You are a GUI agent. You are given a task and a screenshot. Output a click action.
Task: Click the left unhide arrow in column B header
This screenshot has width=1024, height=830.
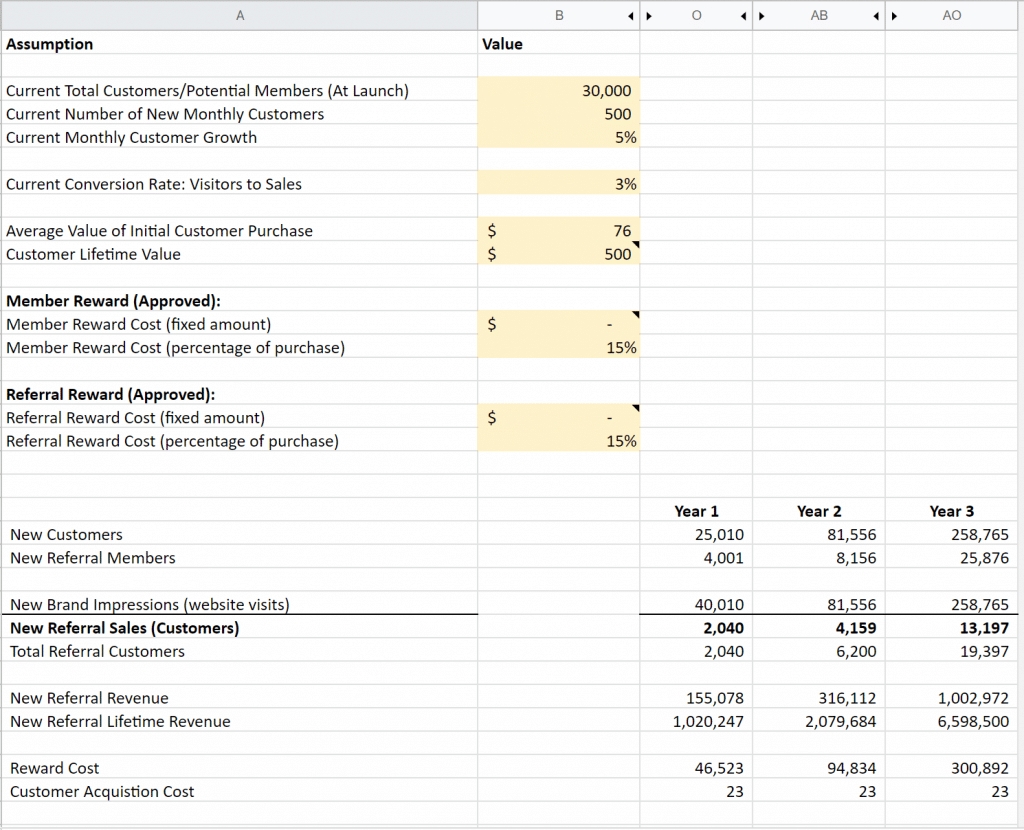pyautogui.click(x=630, y=16)
